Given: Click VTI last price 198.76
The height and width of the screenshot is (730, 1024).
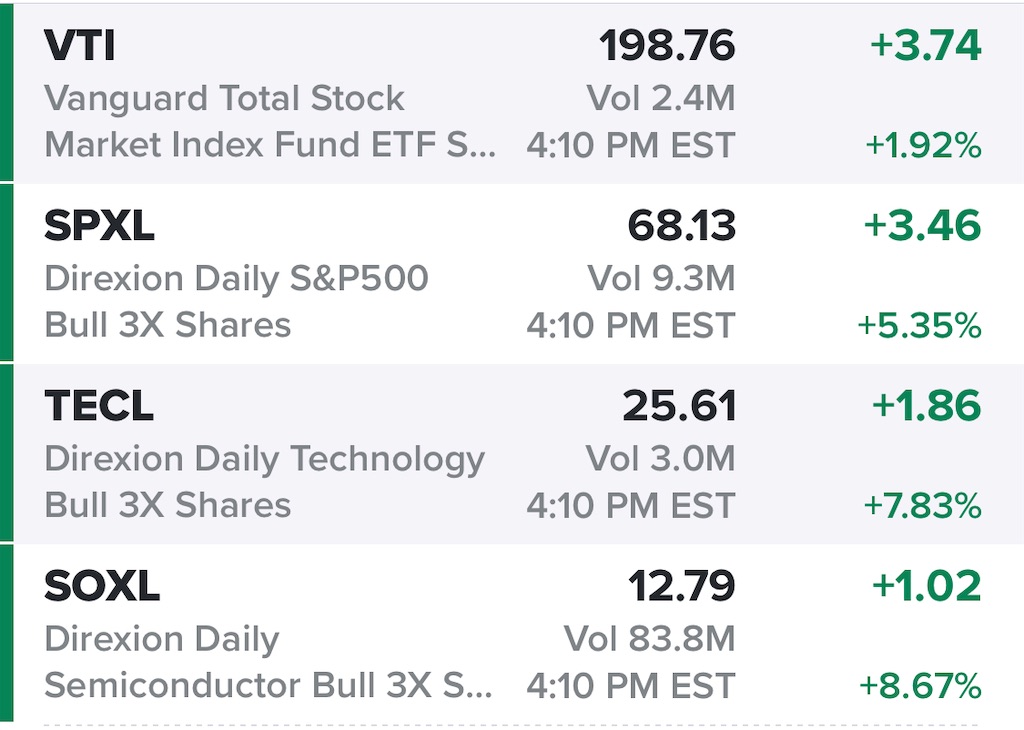Looking at the screenshot, I should coord(667,46).
